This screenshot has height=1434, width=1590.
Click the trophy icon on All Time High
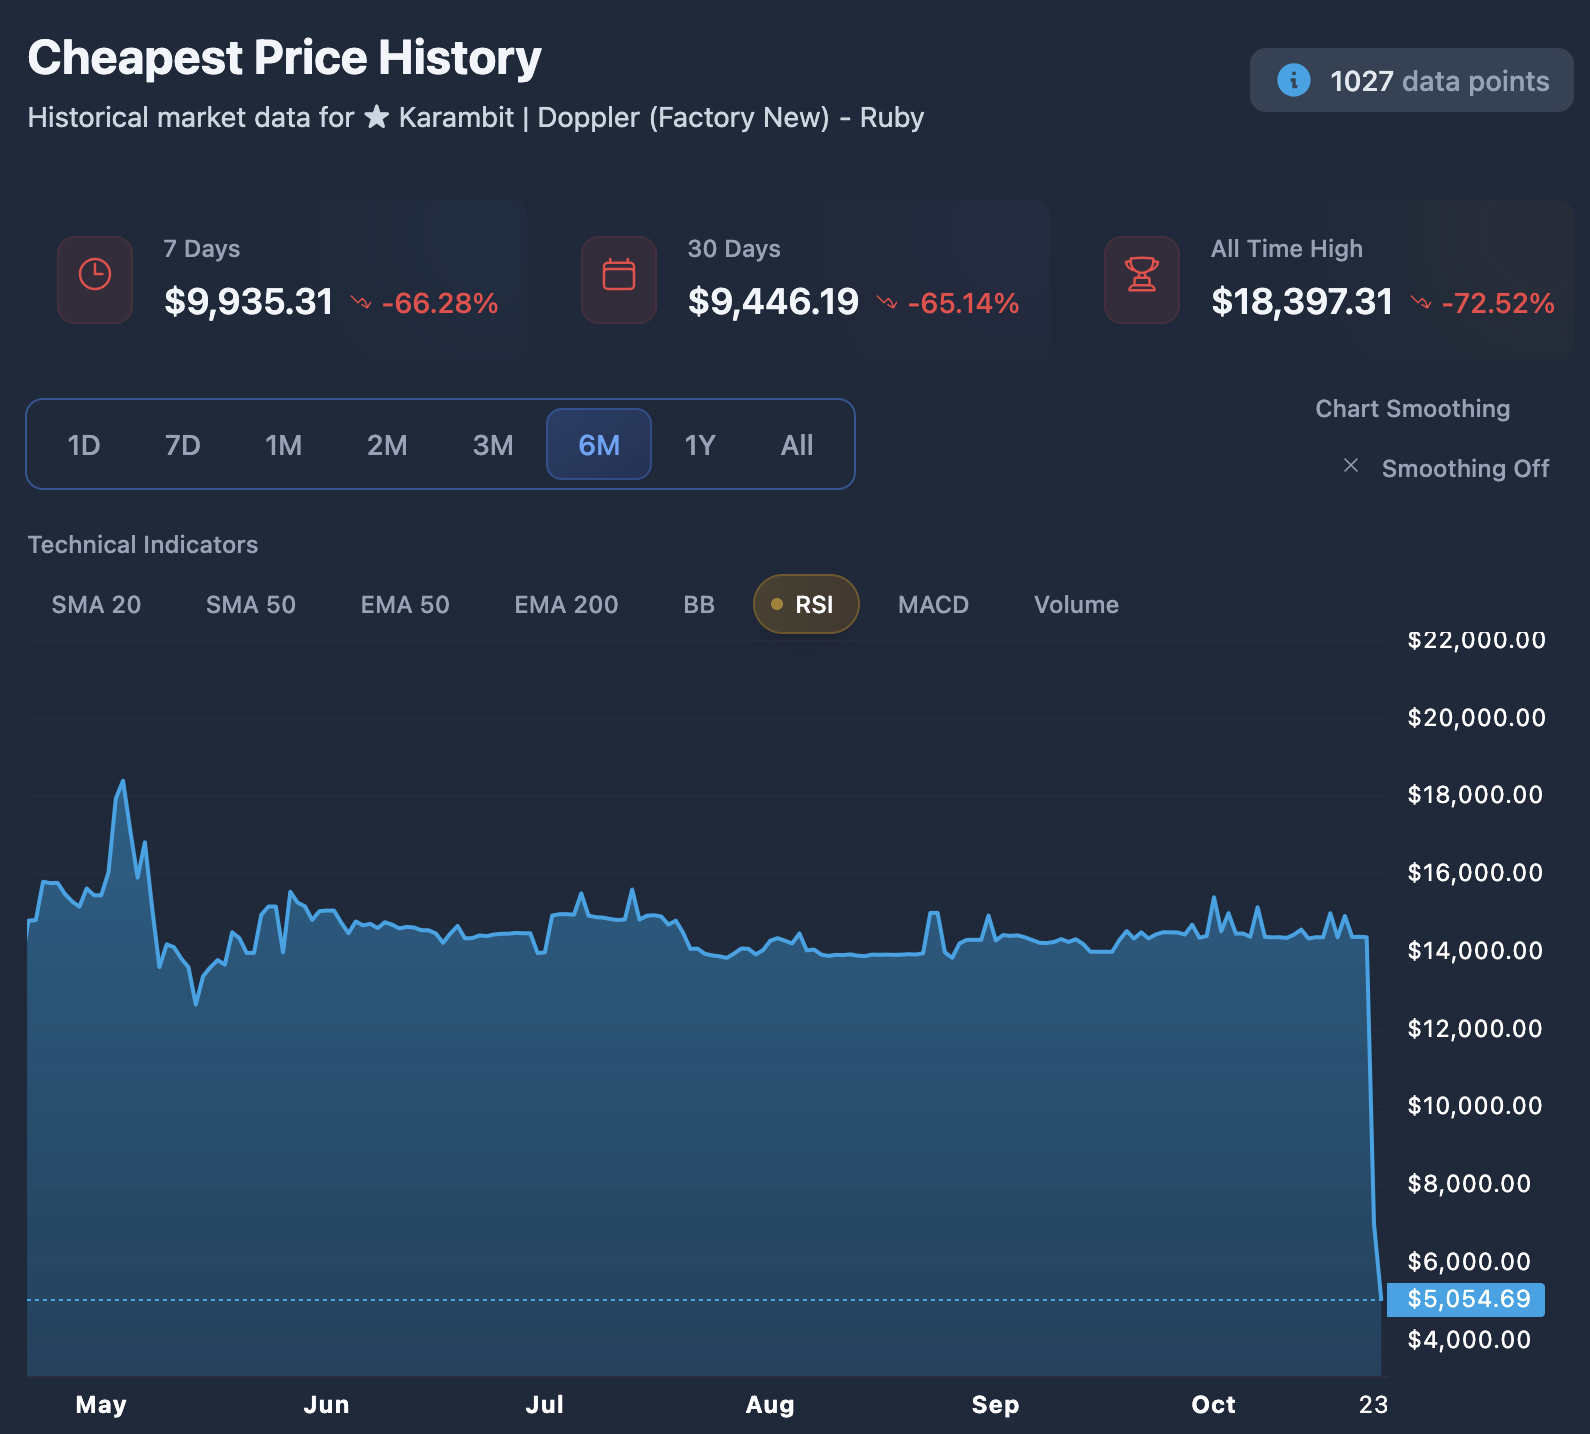(1142, 275)
